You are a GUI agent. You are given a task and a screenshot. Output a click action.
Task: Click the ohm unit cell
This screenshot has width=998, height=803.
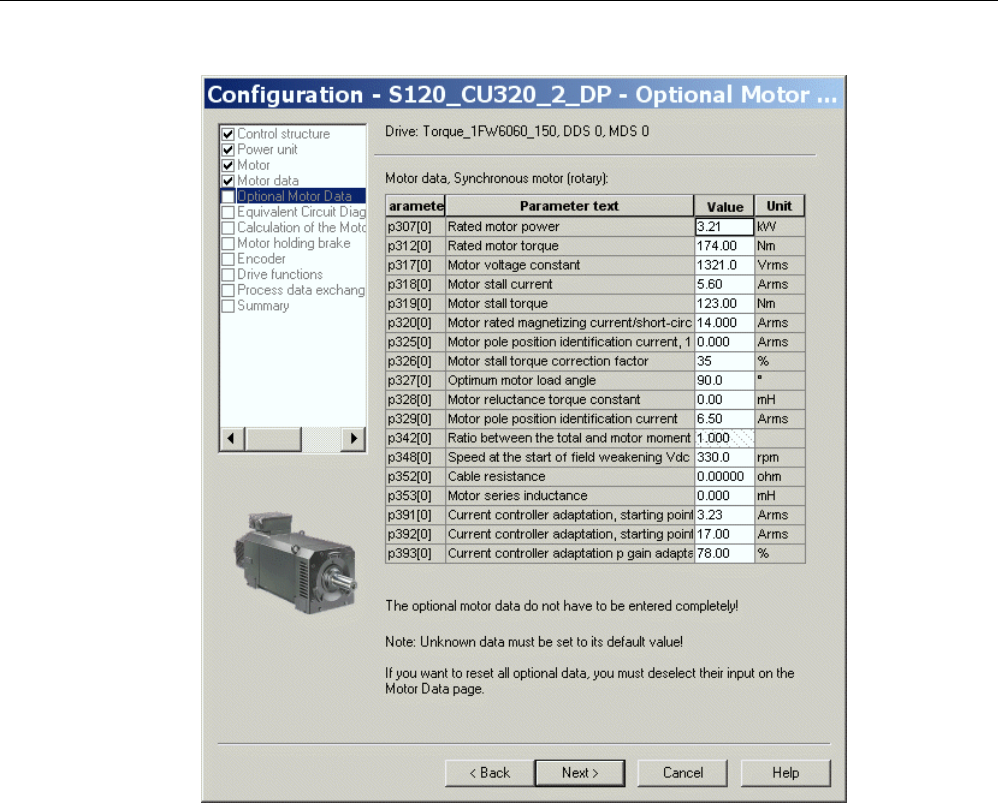click(780, 476)
